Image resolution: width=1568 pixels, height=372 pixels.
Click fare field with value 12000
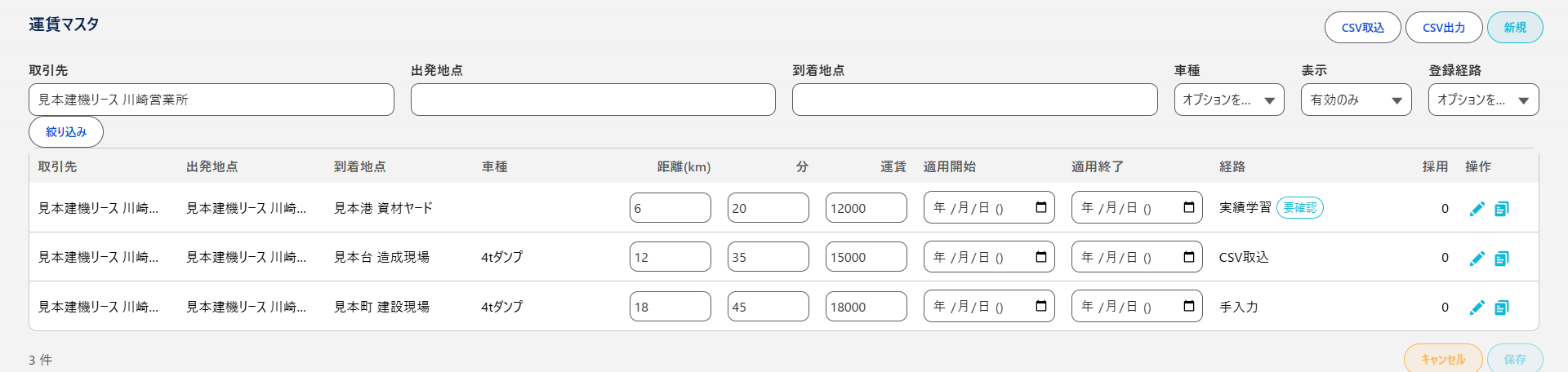tap(866, 208)
